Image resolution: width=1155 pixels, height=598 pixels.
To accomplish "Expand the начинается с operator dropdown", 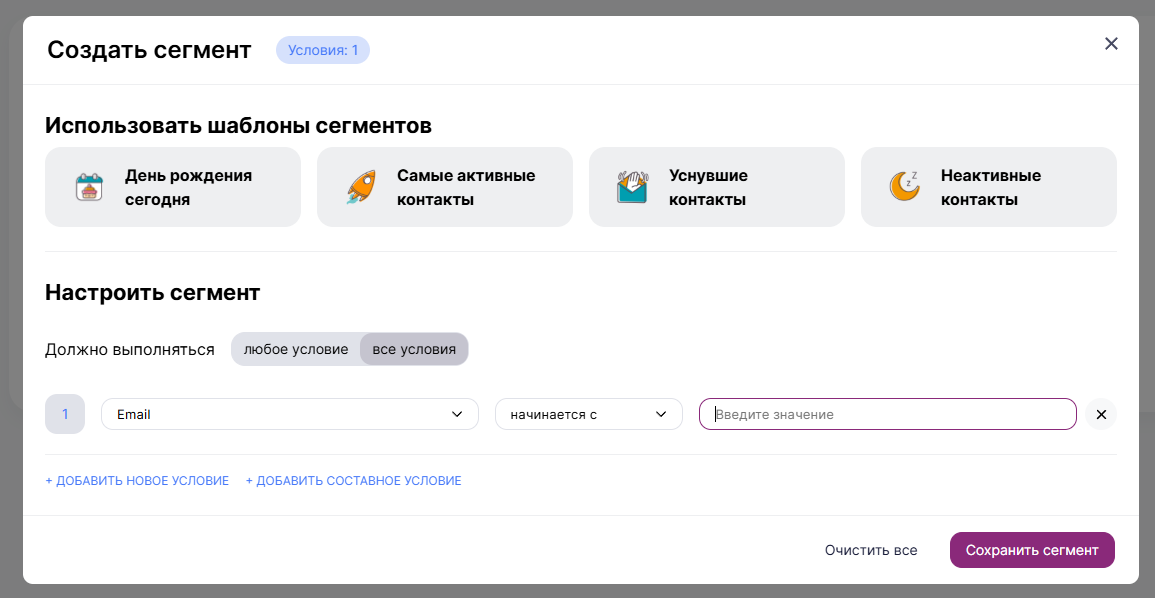I will pos(588,414).
